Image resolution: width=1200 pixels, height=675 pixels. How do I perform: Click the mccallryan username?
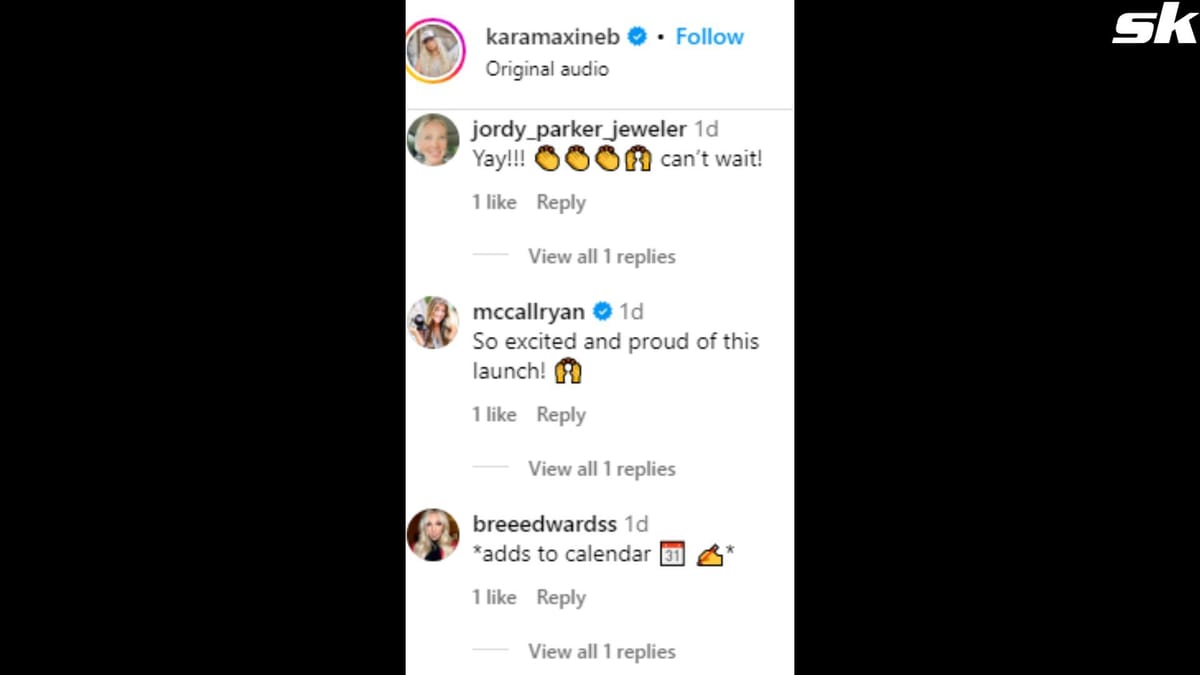528,312
